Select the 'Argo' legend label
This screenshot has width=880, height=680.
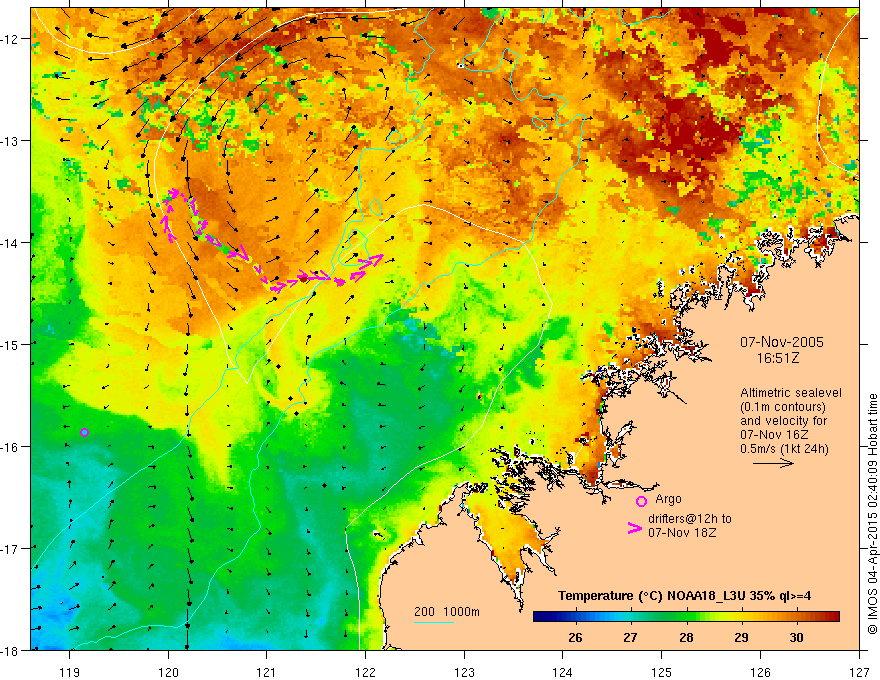(668, 499)
